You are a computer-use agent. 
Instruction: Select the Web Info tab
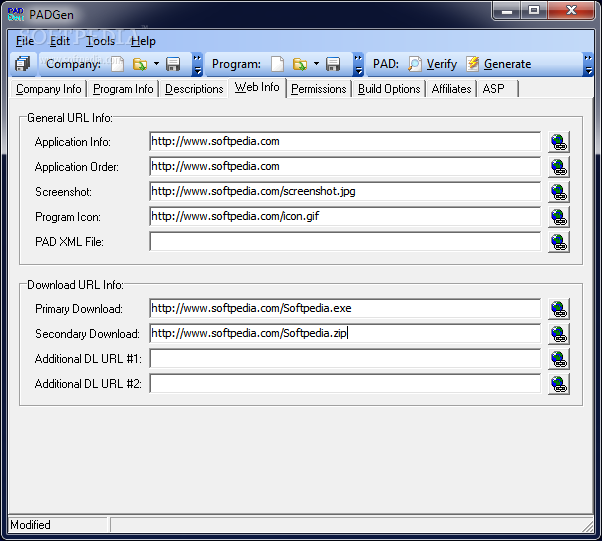(x=257, y=87)
